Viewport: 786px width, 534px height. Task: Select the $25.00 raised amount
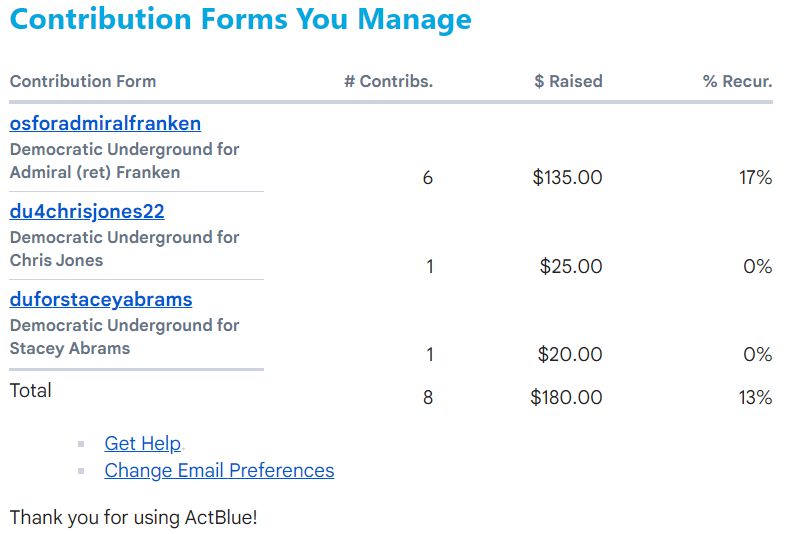click(571, 267)
